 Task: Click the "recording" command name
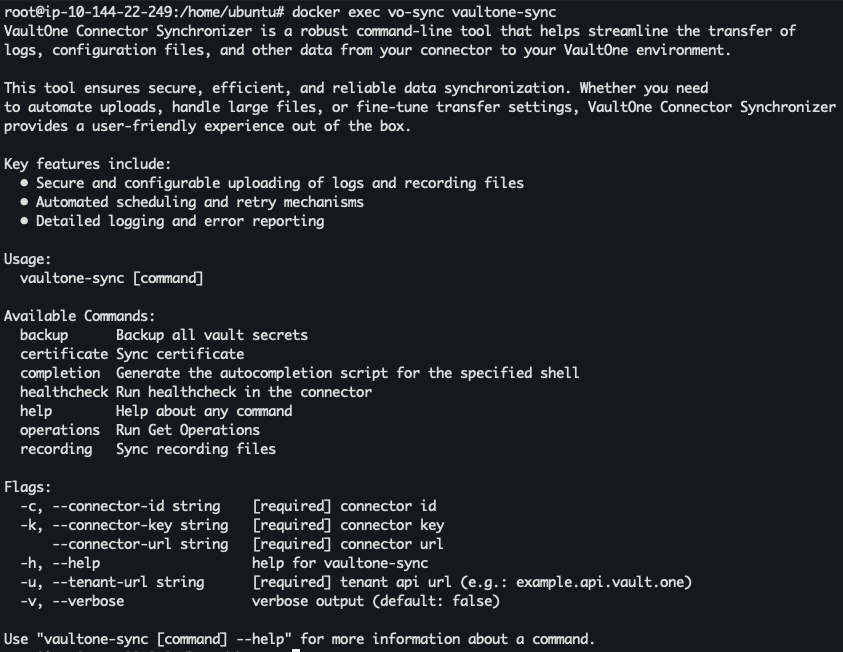coord(56,449)
